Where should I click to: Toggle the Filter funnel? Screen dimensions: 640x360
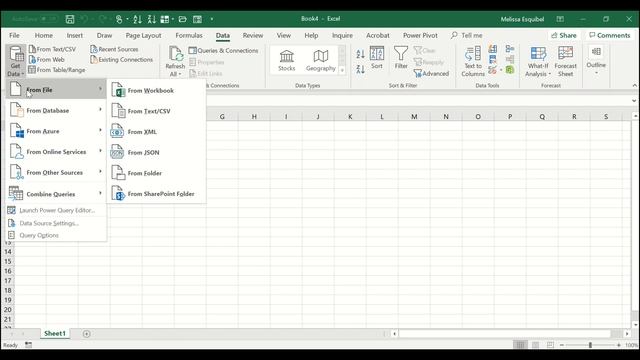point(401,58)
